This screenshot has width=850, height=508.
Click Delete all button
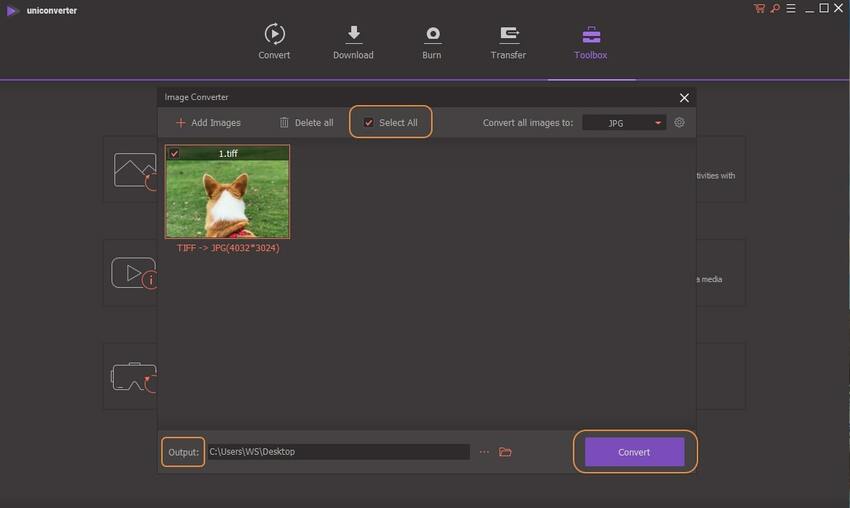pos(306,123)
